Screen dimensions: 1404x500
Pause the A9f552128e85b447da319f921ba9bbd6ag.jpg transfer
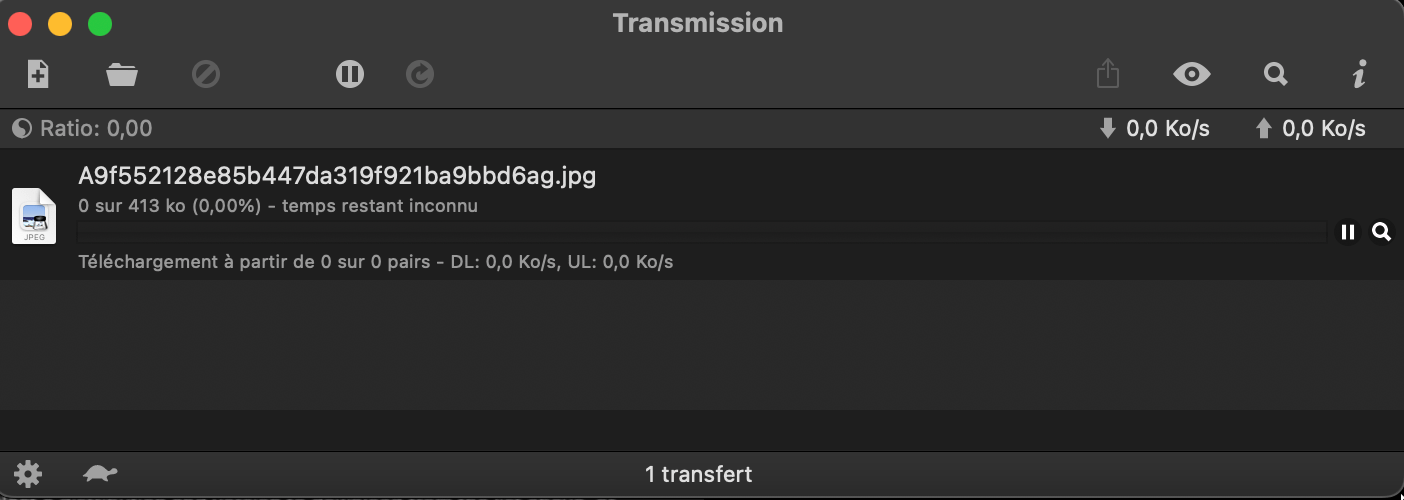[x=1348, y=232]
